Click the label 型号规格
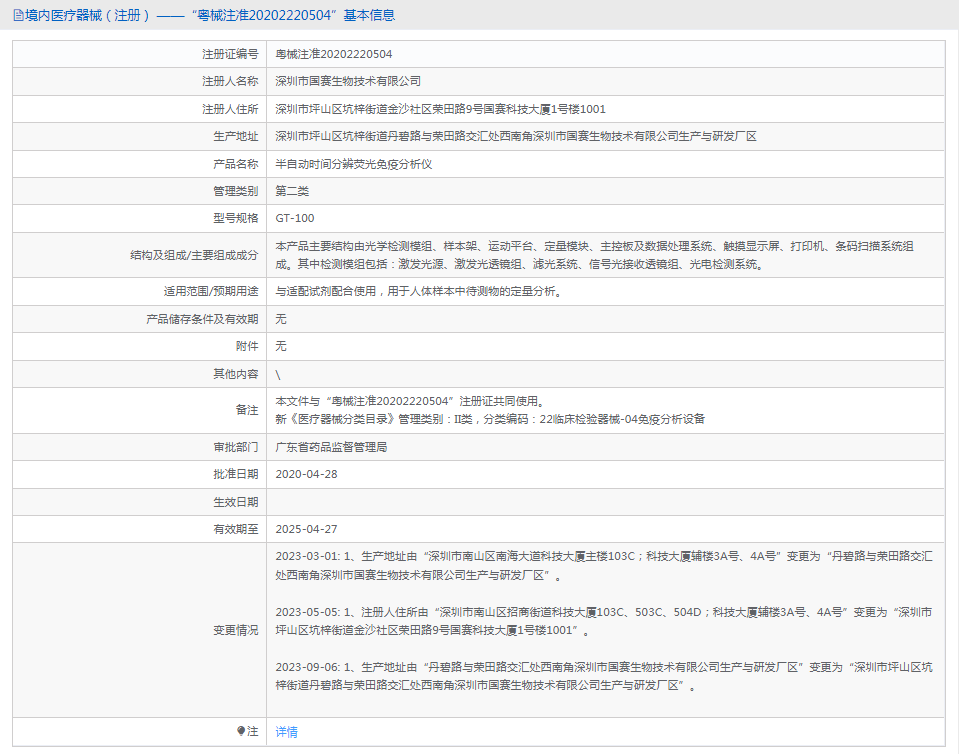The image size is (959, 754). [236, 218]
